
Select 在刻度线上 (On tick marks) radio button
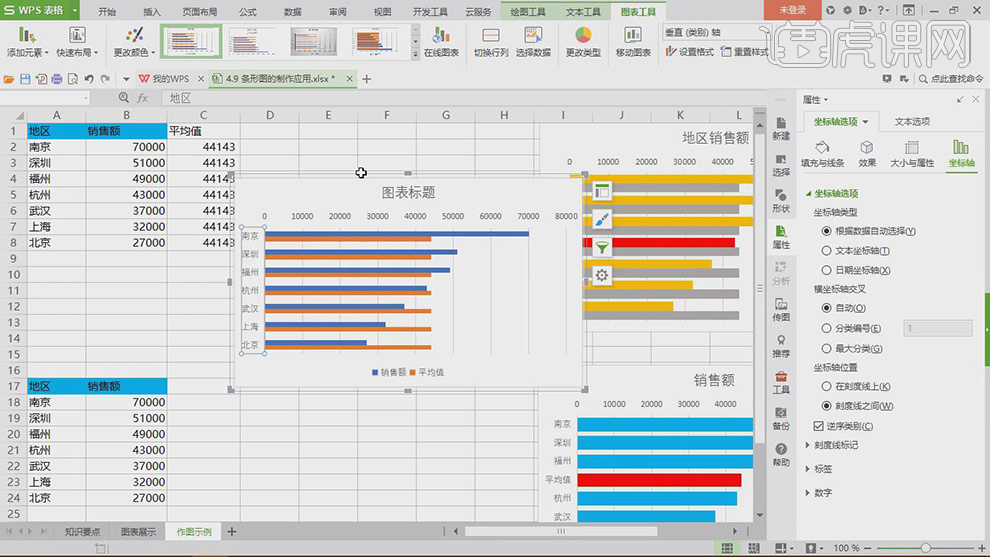[x=826, y=386]
